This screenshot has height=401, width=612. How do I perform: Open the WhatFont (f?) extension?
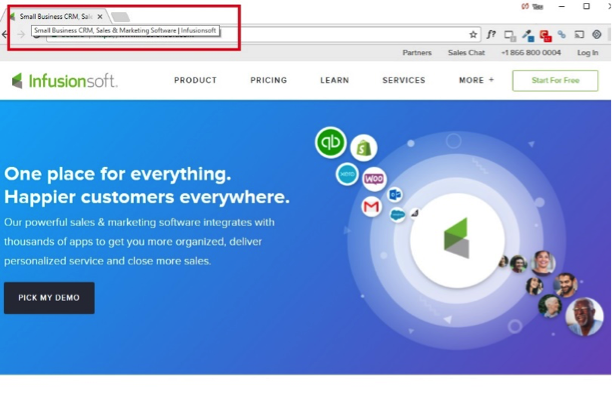(x=491, y=35)
